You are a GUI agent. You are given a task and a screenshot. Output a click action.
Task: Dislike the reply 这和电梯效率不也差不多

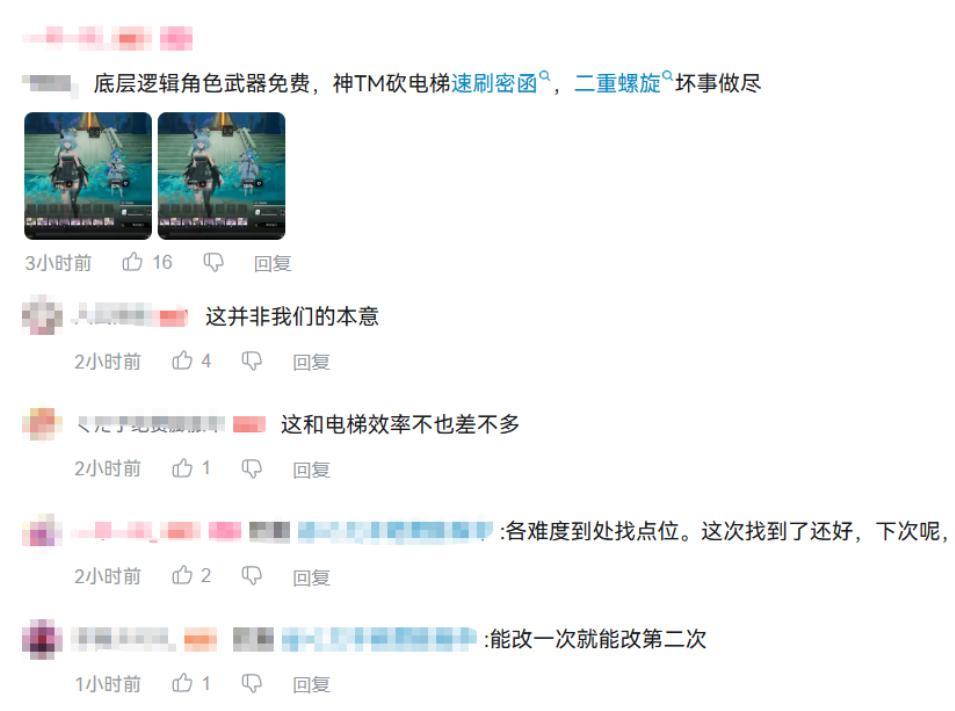click(x=252, y=469)
